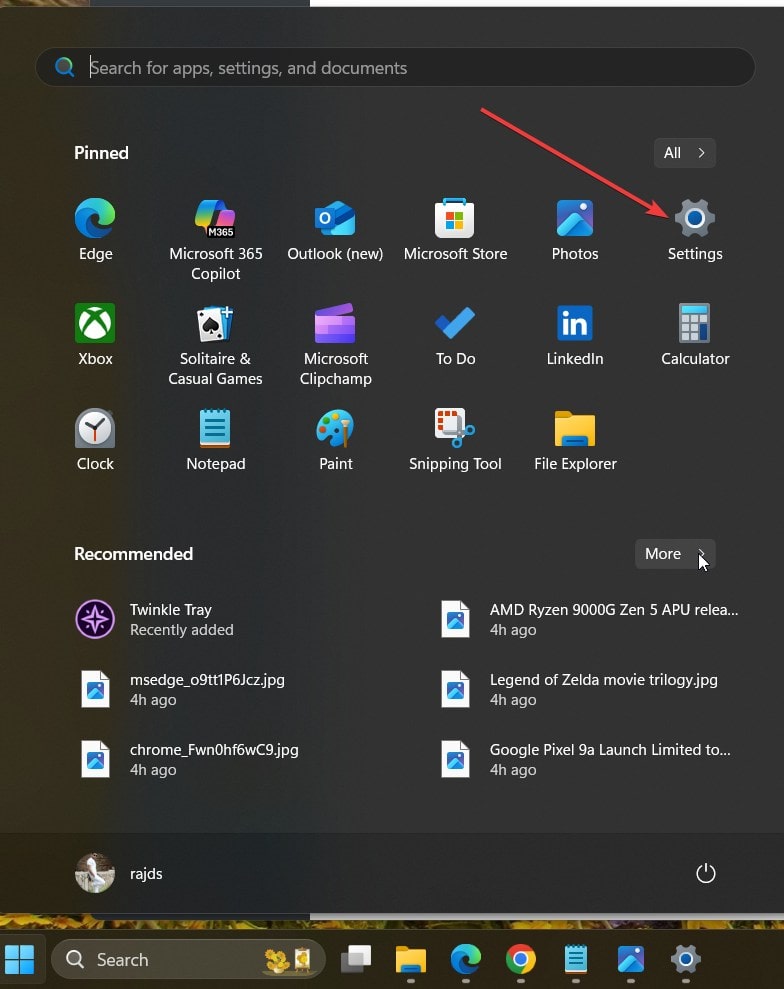Open Solitaire & Casual Games
This screenshot has height=989, width=784.
(215, 344)
